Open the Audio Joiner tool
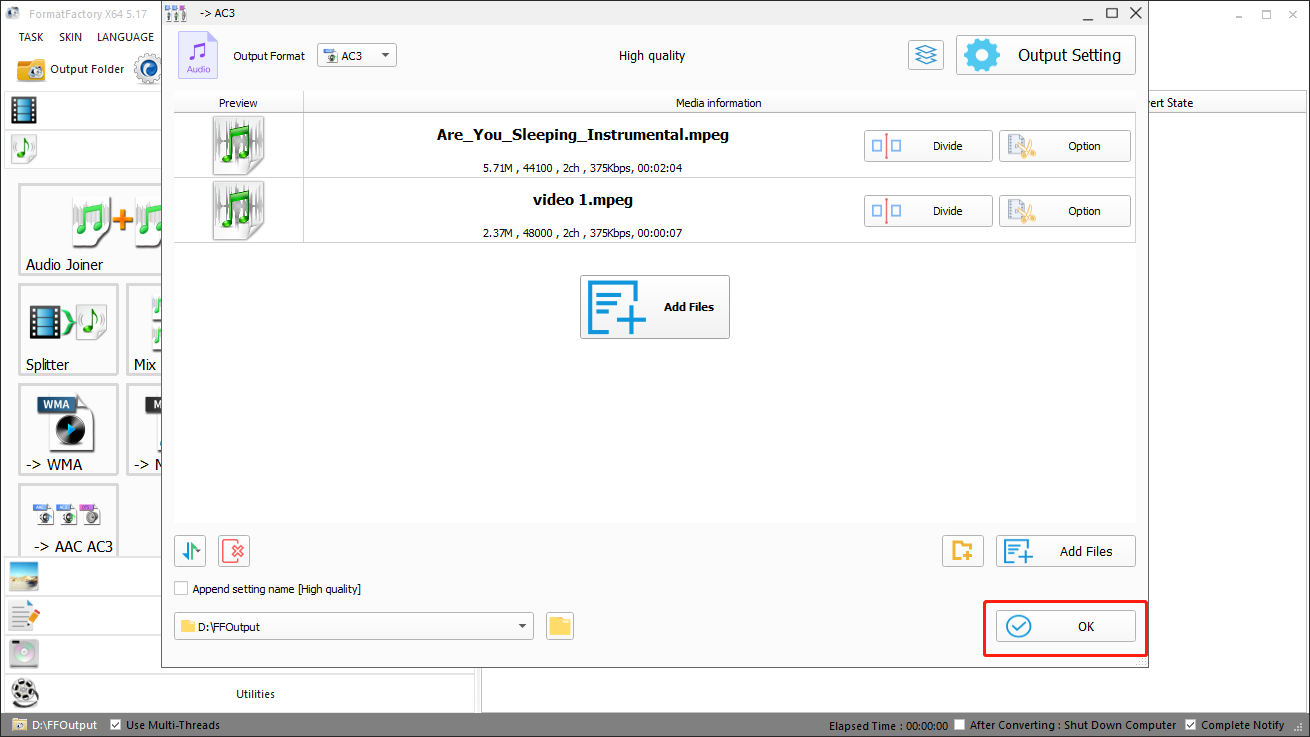1310x737 pixels. [90, 230]
